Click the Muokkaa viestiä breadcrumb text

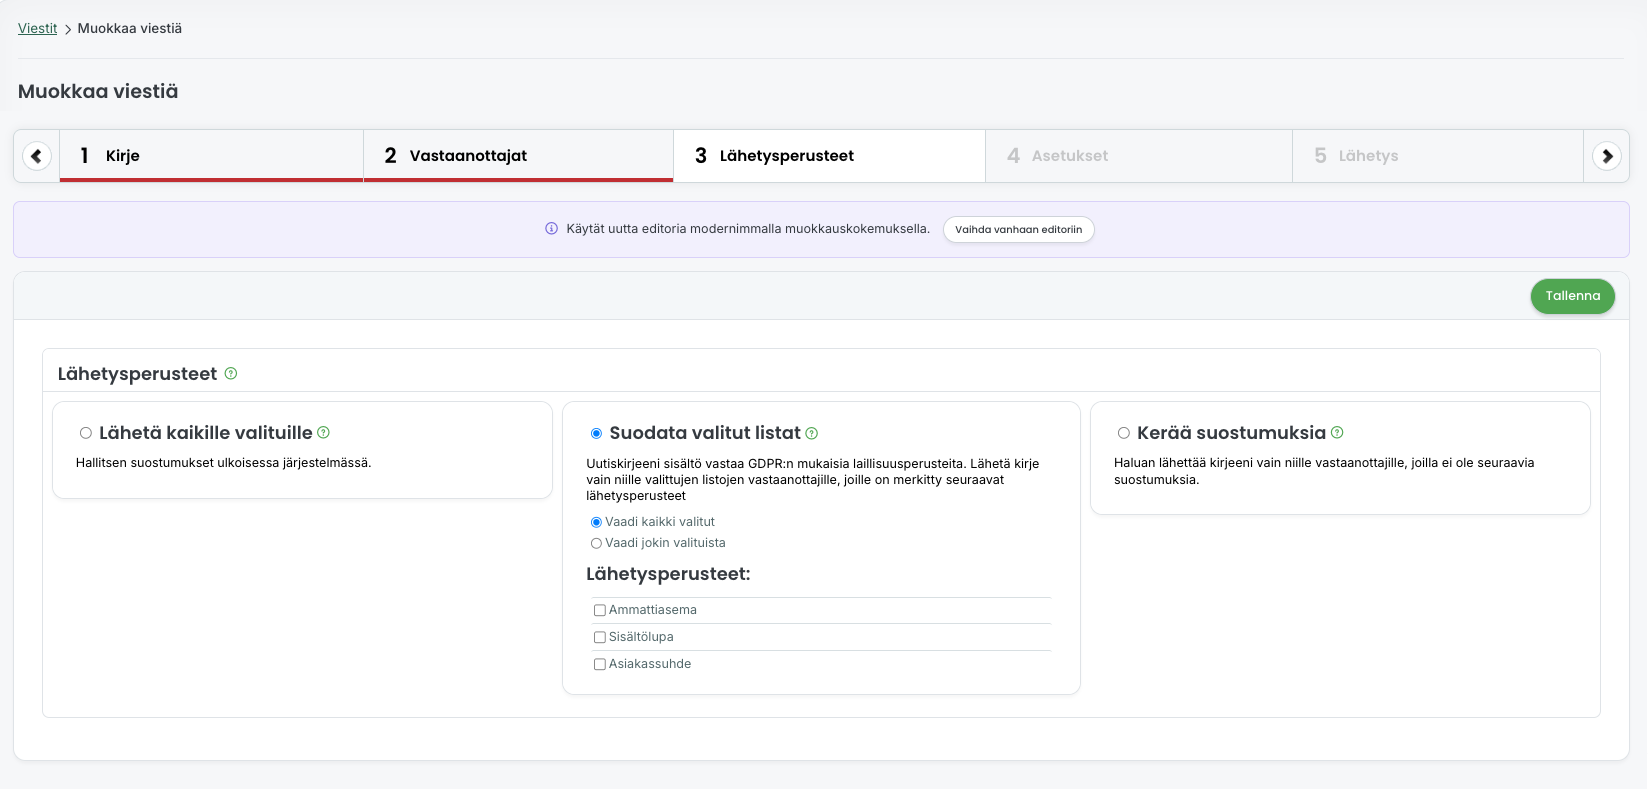[130, 28]
